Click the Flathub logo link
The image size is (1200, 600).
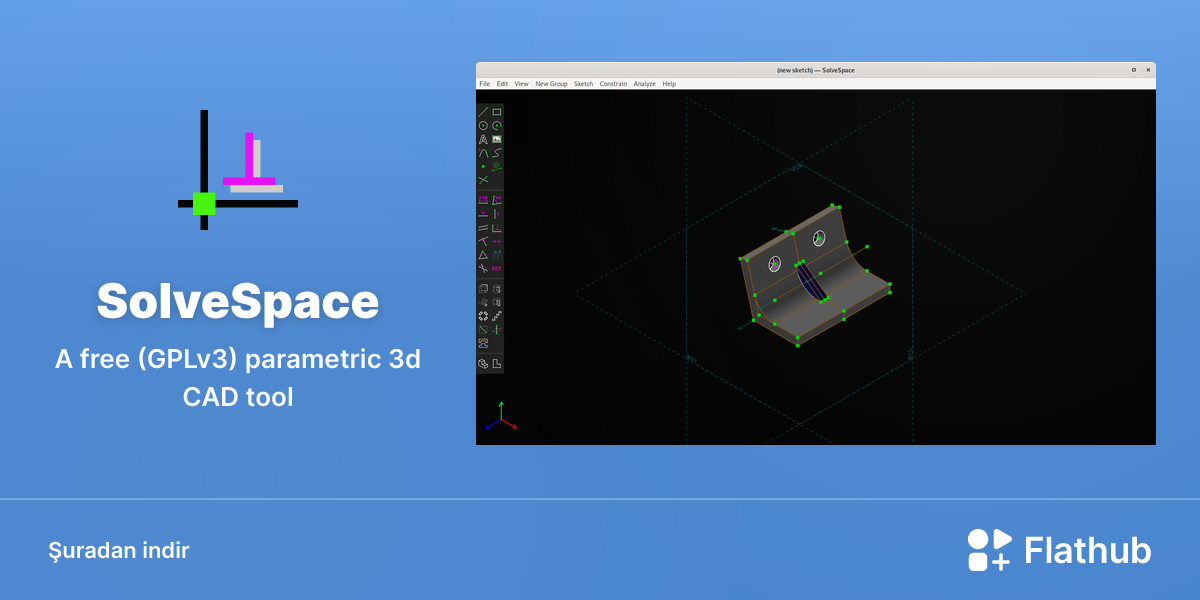[1059, 550]
